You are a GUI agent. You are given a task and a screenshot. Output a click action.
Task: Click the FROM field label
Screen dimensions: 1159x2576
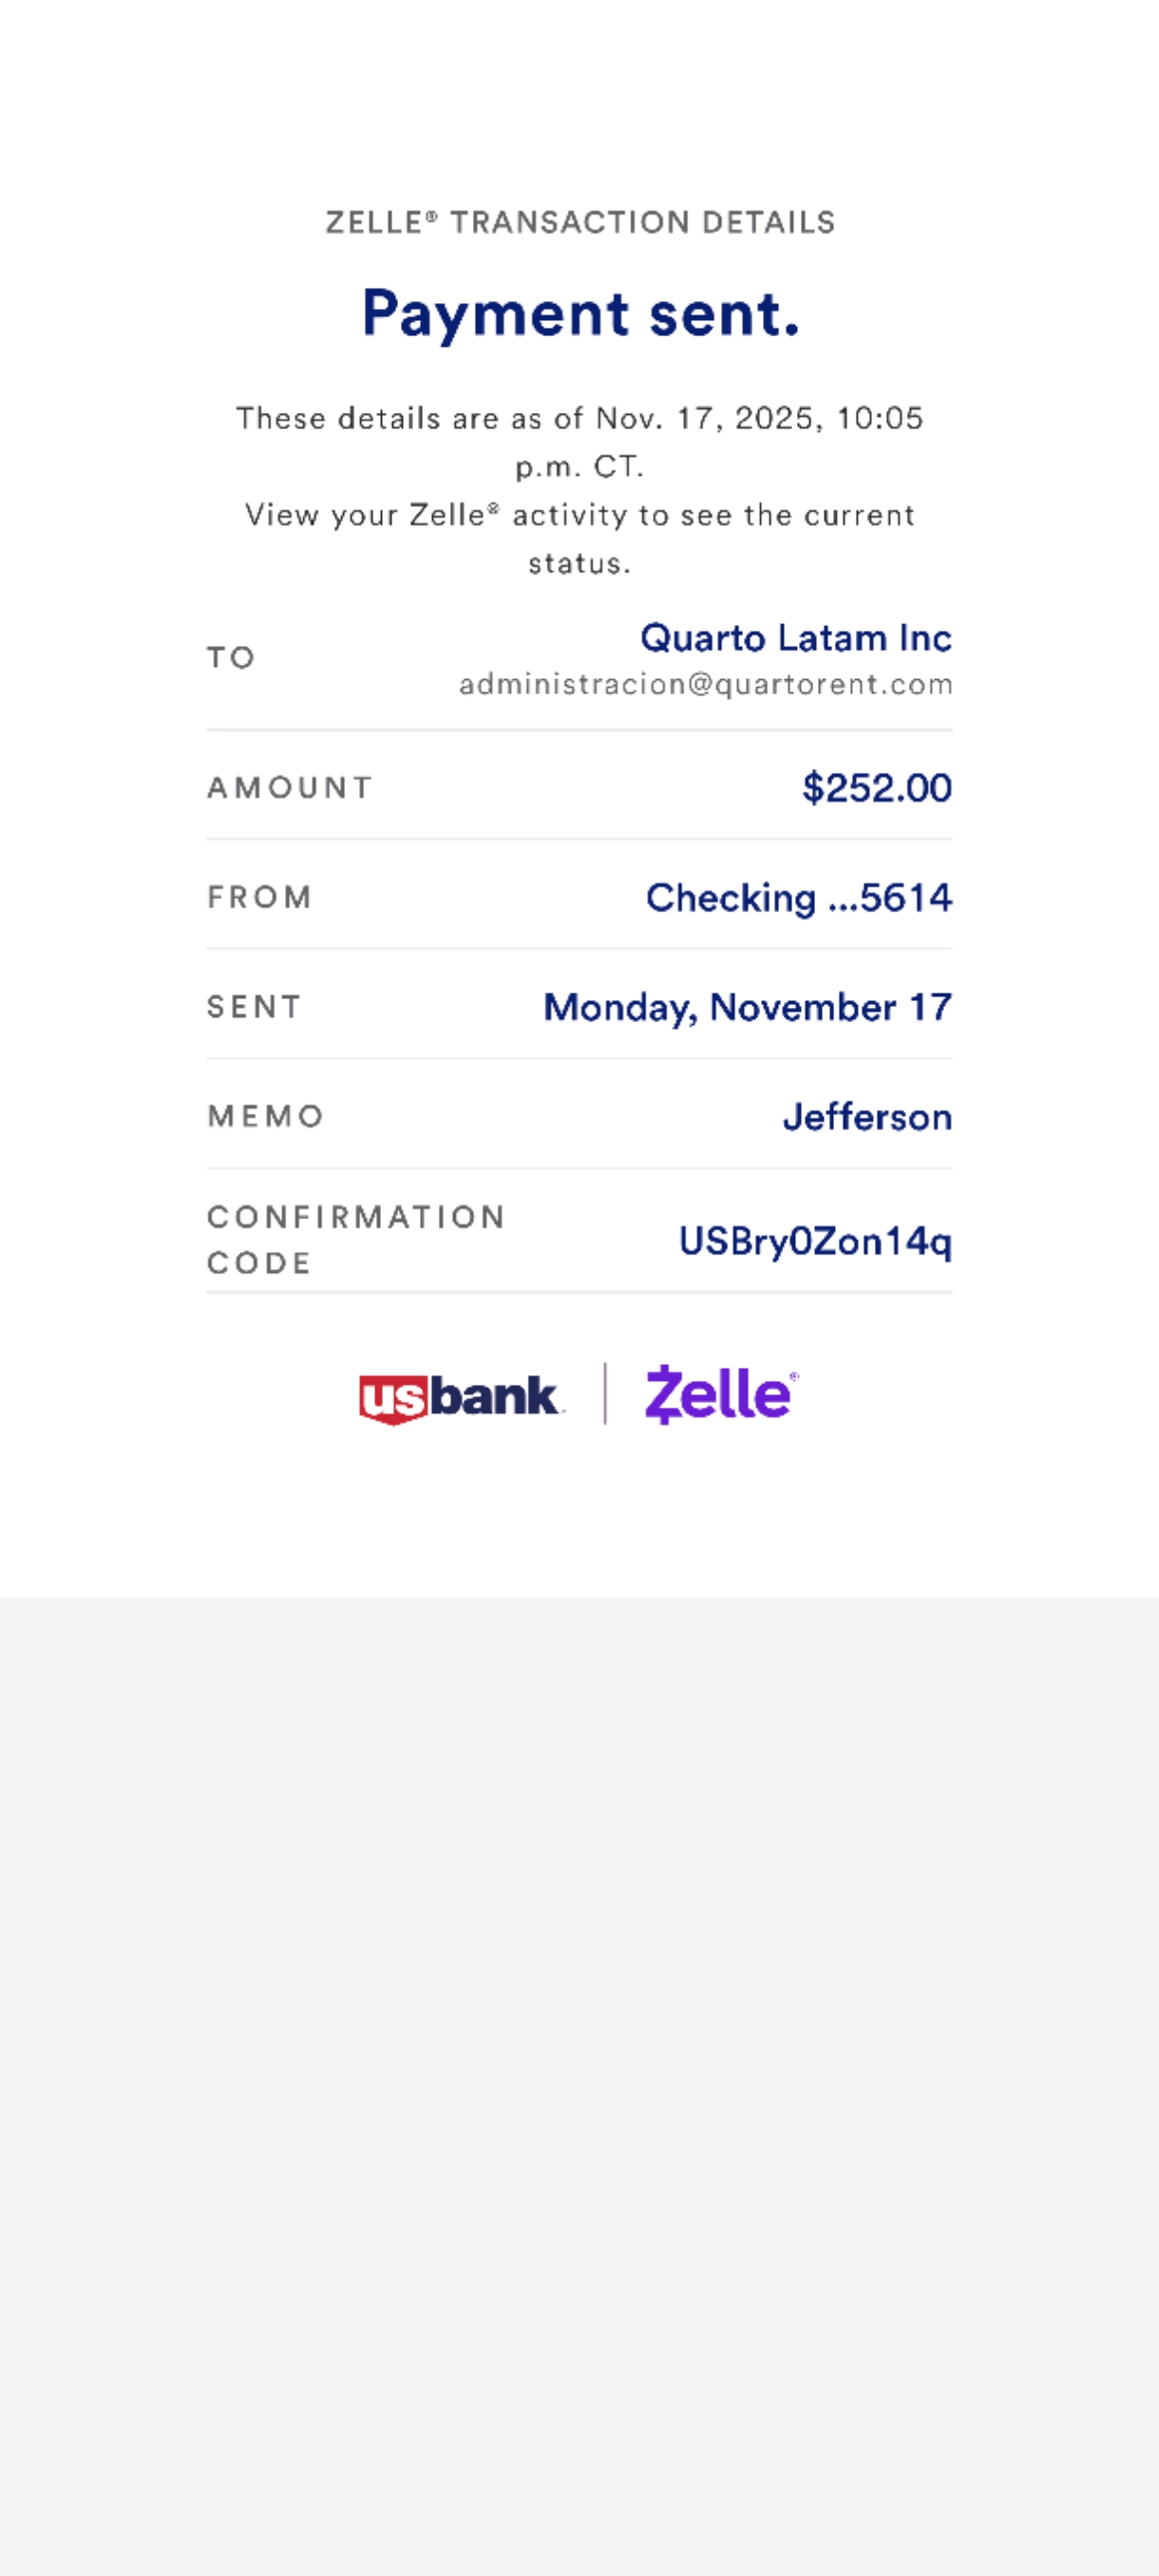point(260,897)
